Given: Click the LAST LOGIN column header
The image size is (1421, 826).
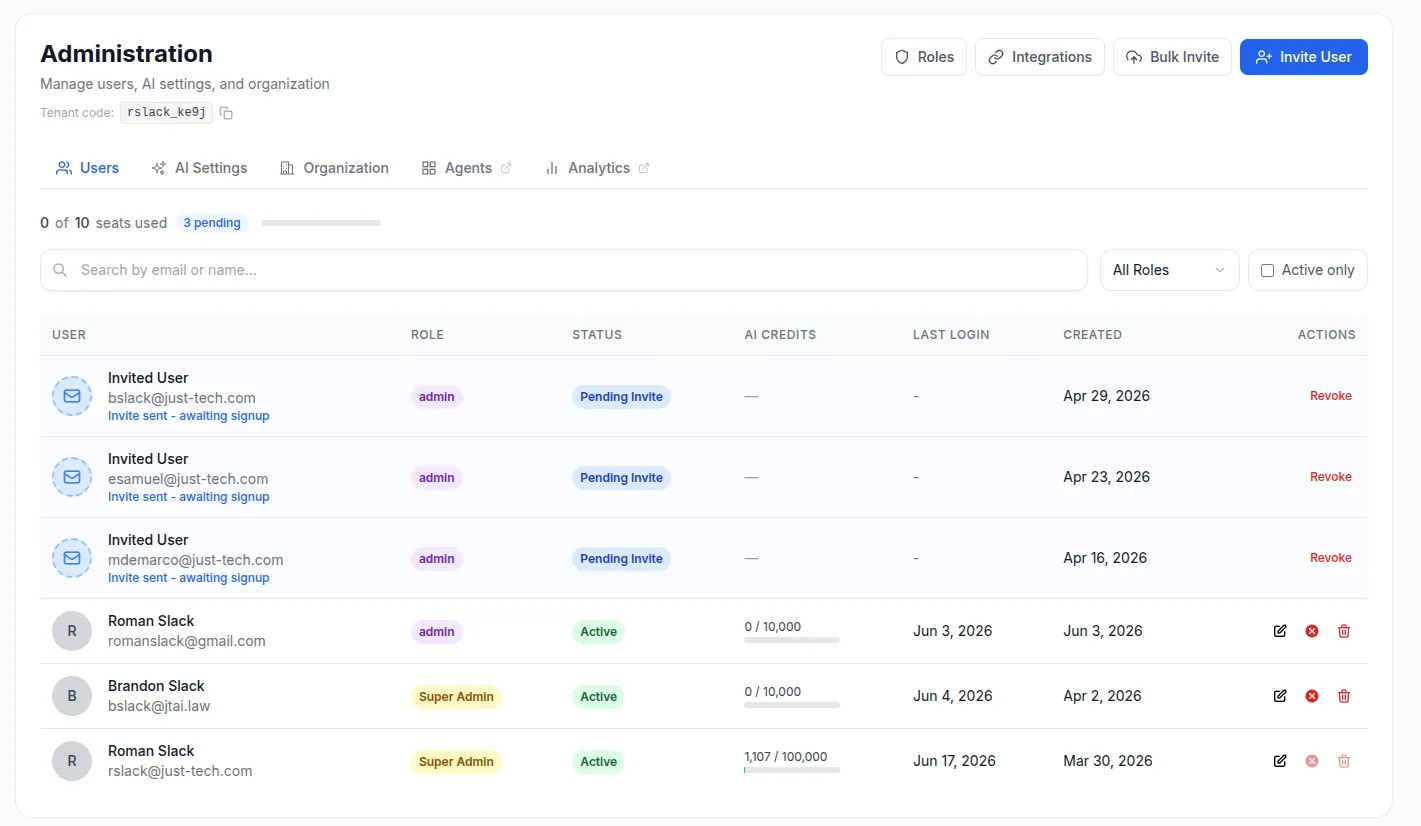Looking at the screenshot, I should pos(951,335).
